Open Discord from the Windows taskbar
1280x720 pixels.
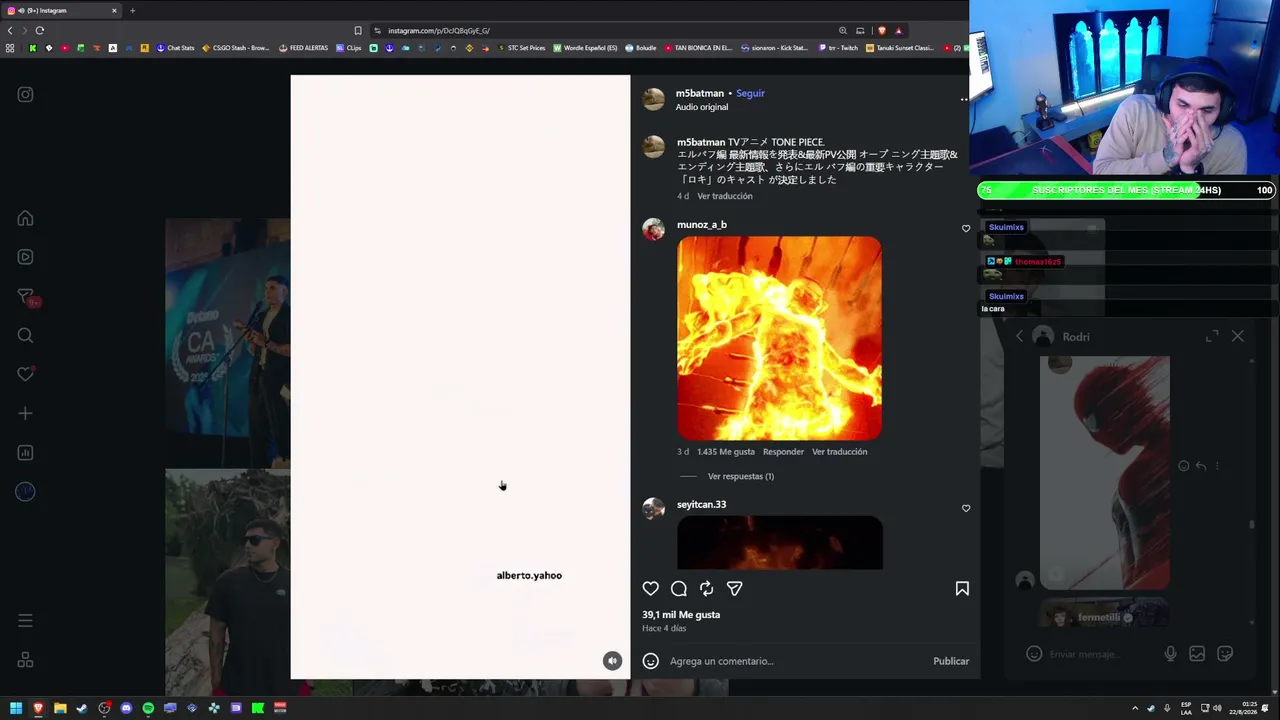pyautogui.click(x=126, y=709)
